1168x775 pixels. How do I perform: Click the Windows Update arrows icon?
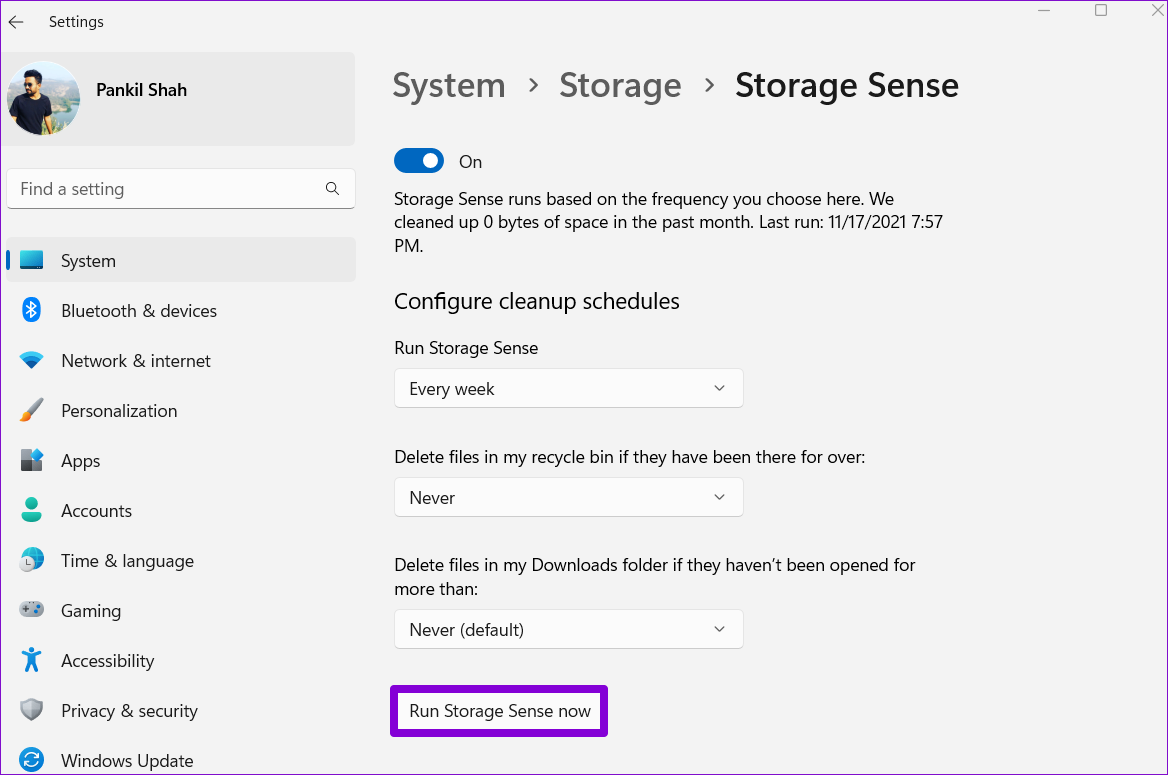(x=31, y=759)
